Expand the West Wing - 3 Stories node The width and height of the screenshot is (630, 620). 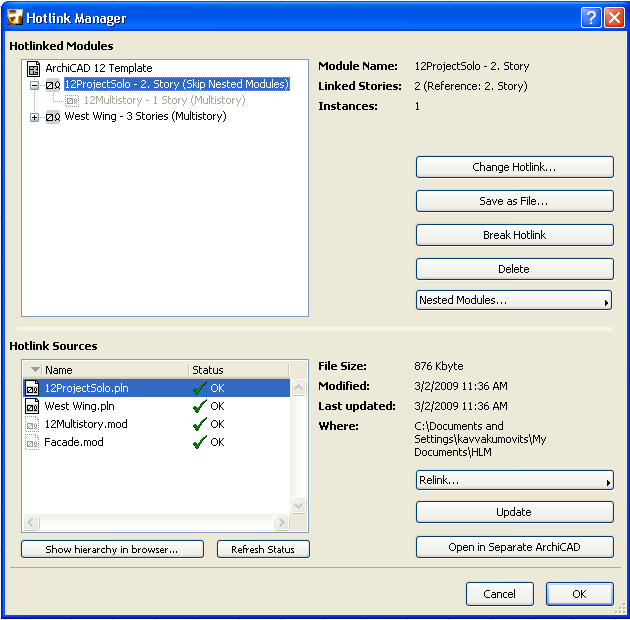click(35, 117)
